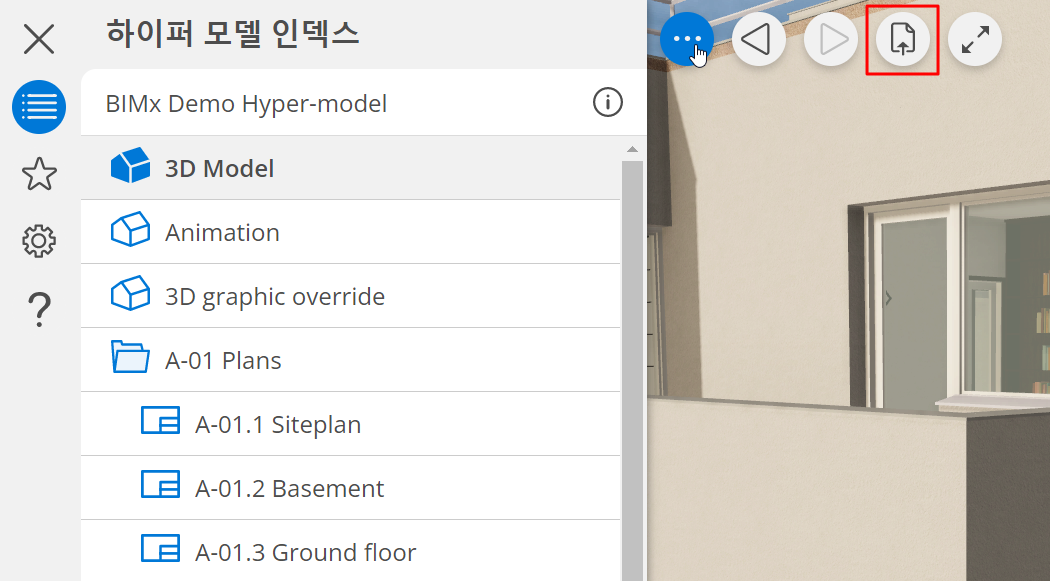Go to the previous view arrow
1050x581 pixels.
pyautogui.click(x=759, y=40)
